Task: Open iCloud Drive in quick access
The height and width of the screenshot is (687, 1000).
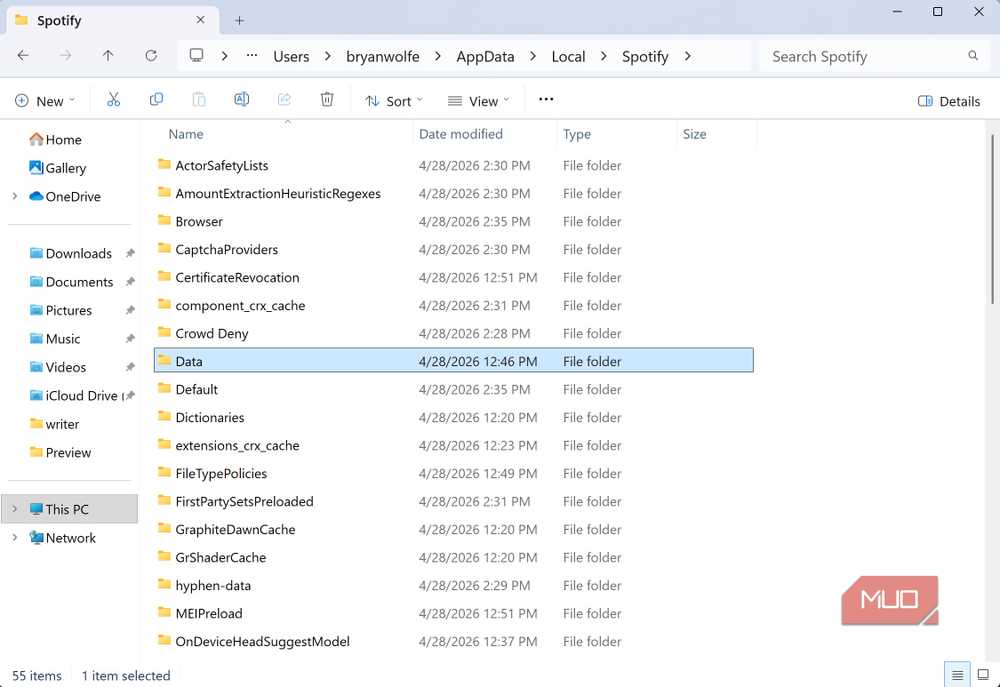Action: (x=75, y=395)
